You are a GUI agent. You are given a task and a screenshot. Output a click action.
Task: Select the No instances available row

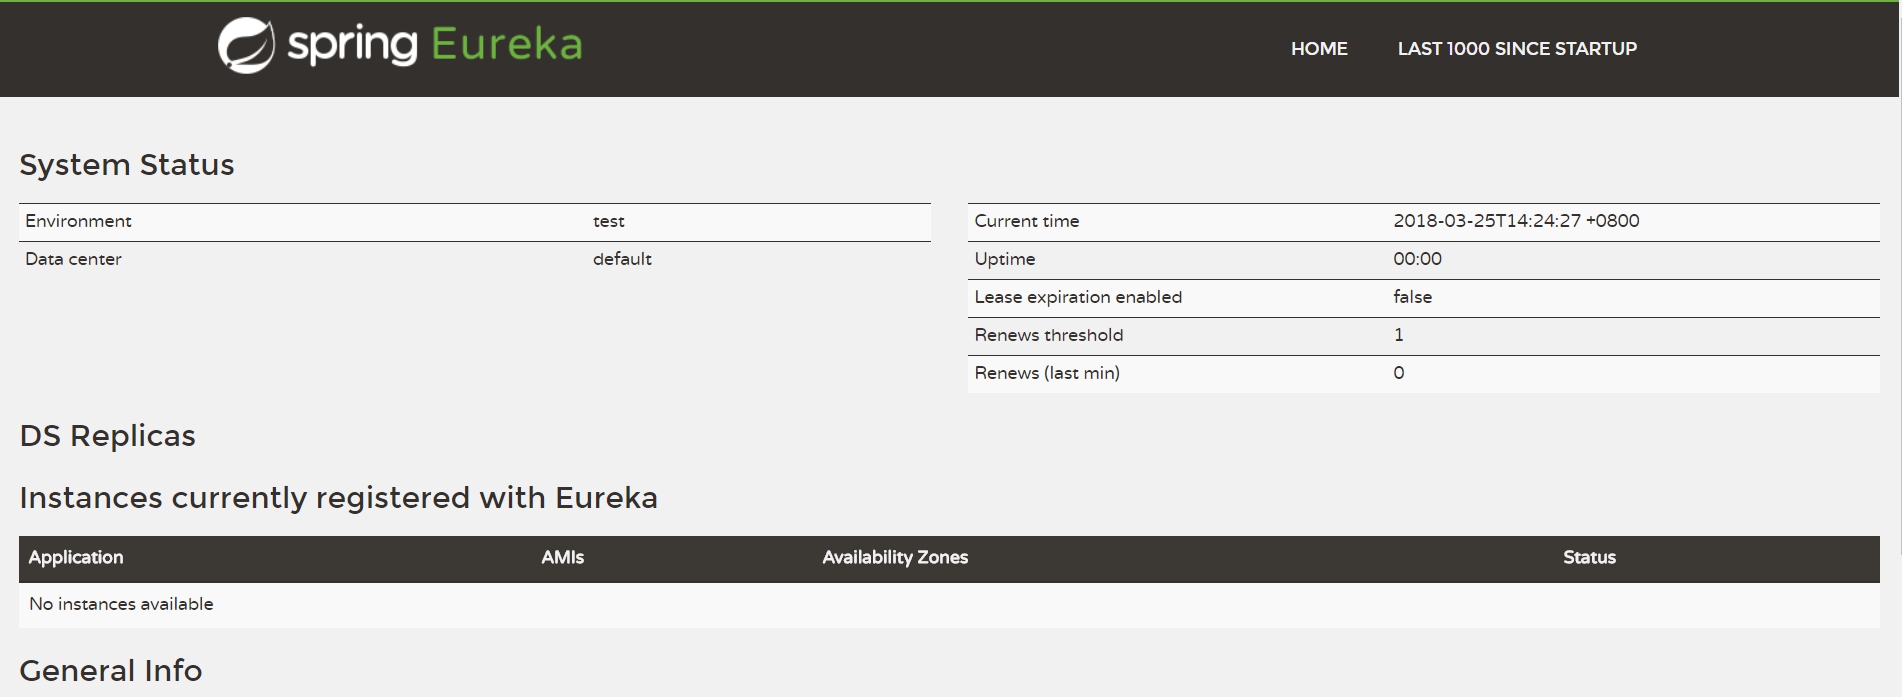949,605
